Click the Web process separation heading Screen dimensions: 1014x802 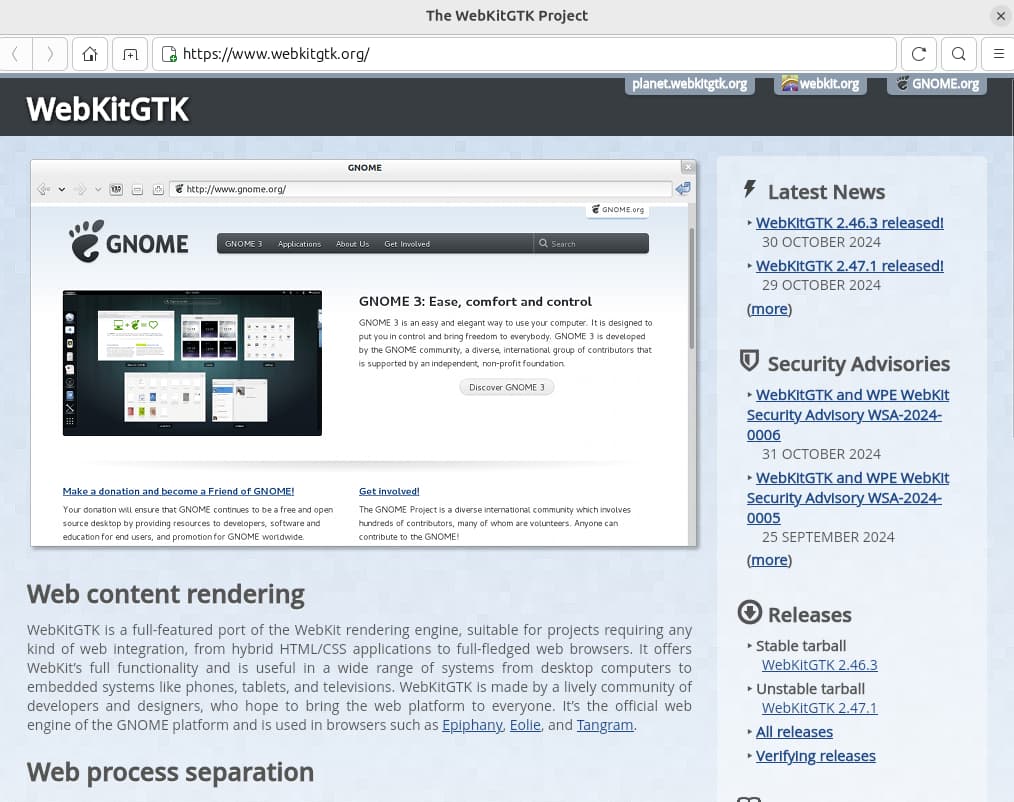(x=170, y=772)
